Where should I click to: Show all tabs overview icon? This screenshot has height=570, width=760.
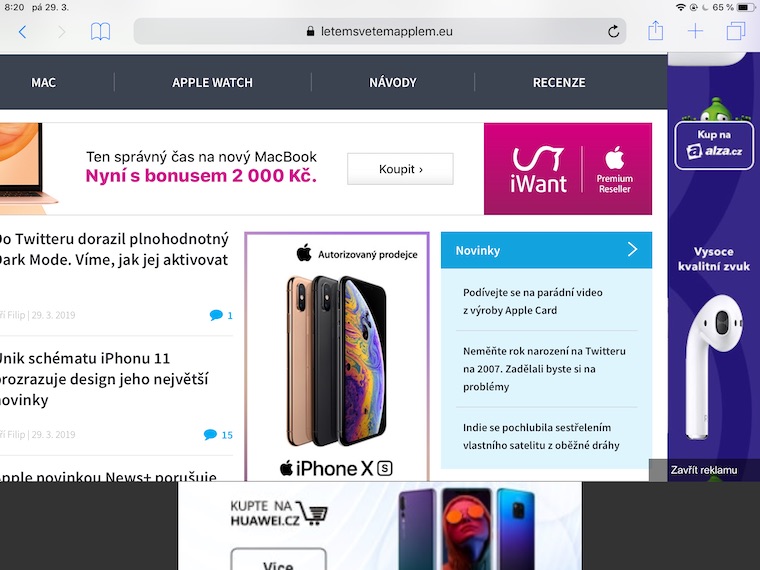coord(736,31)
